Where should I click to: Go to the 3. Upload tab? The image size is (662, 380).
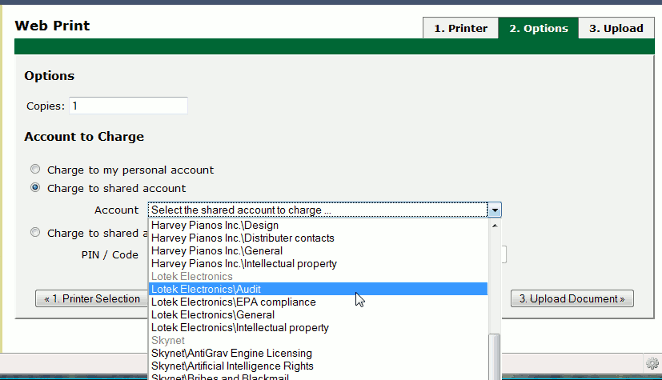tap(616, 28)
